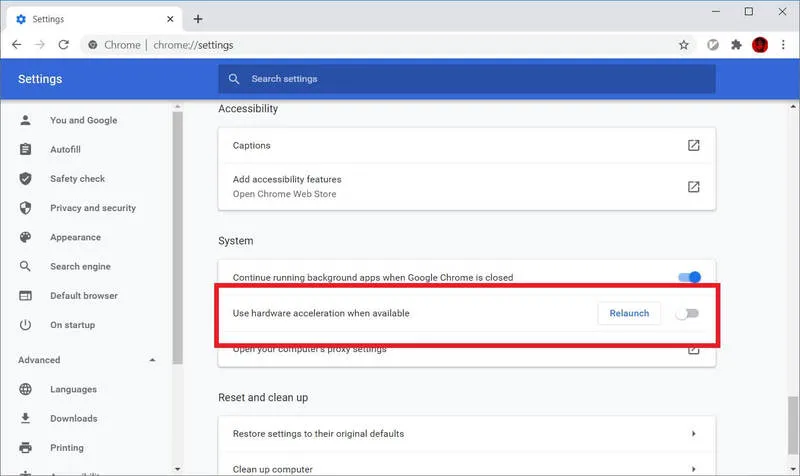Click the globe icon beside Languages
The width and height of the screenshot is (800, 476).
(x=25, y=389)
